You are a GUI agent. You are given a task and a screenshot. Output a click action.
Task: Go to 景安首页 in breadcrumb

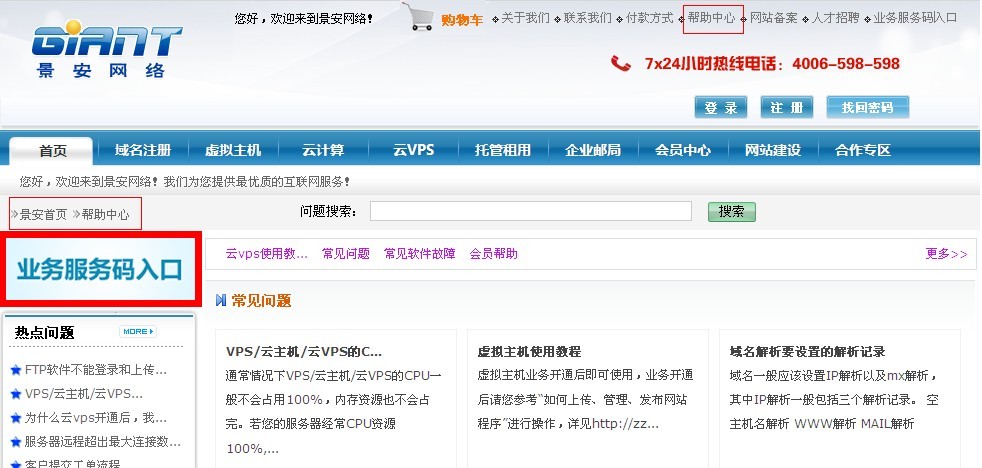43,214
